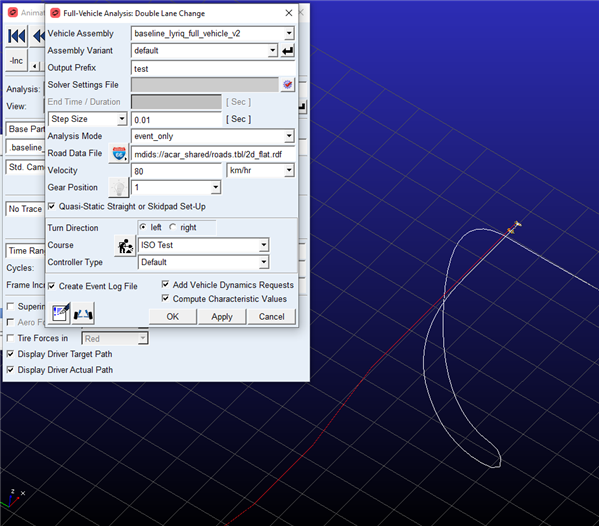Click the Apply button
The height and width of the screenshot is (526, 599).
click(x=222, y=317)
